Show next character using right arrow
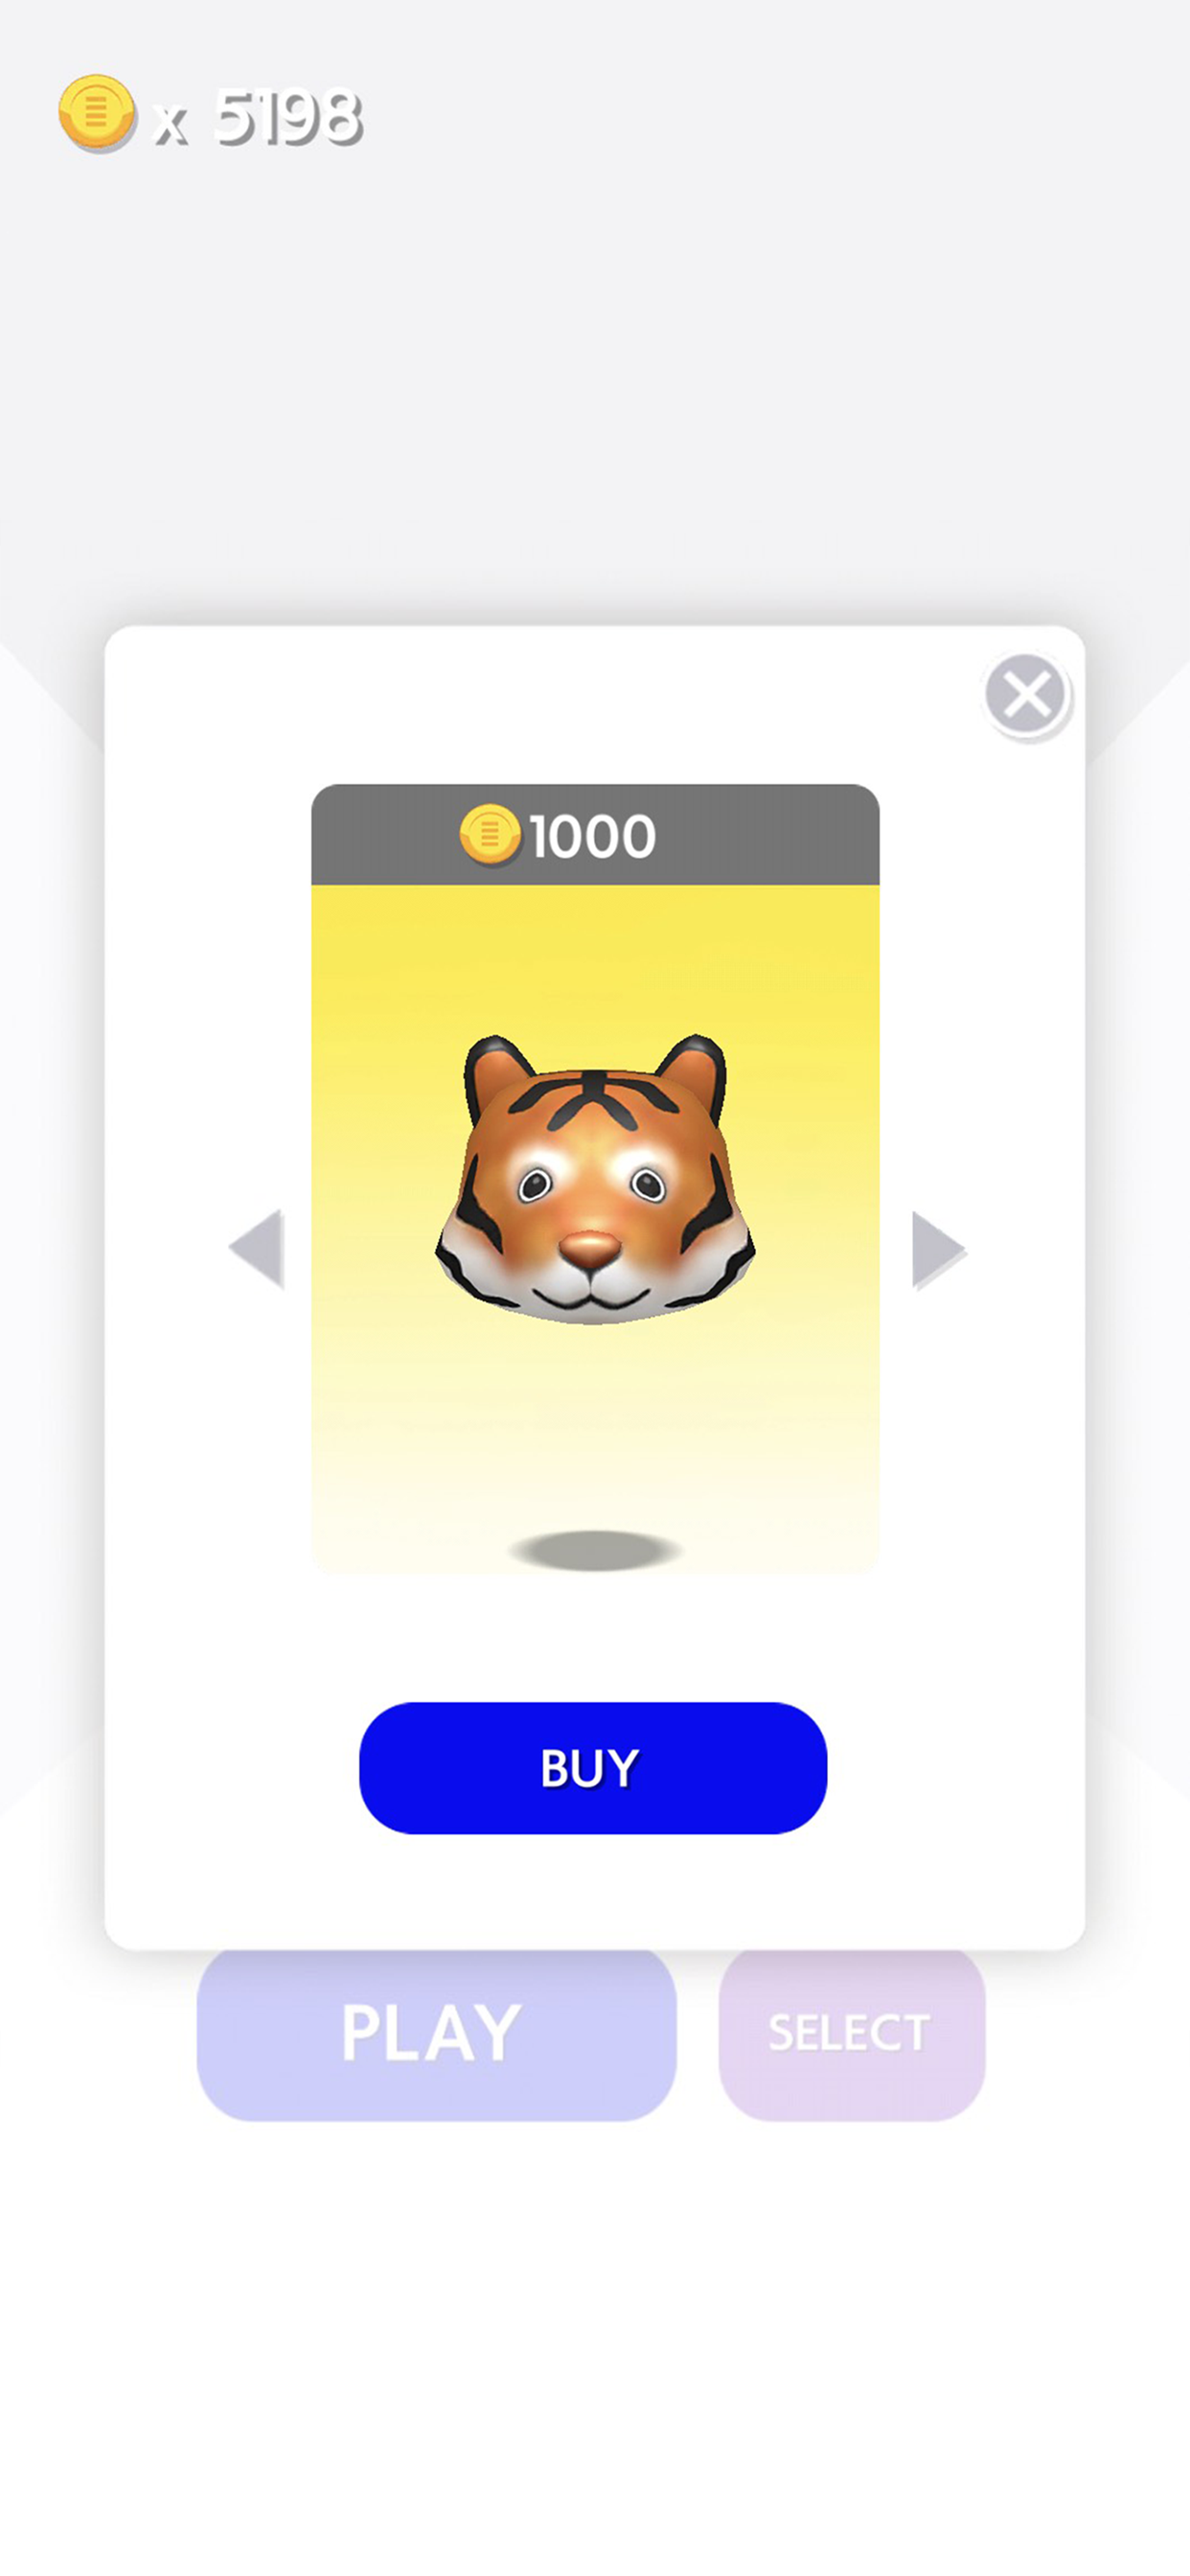Image resolution: width=1190 pixels, height=2576 pixels. coord(938,1249)
